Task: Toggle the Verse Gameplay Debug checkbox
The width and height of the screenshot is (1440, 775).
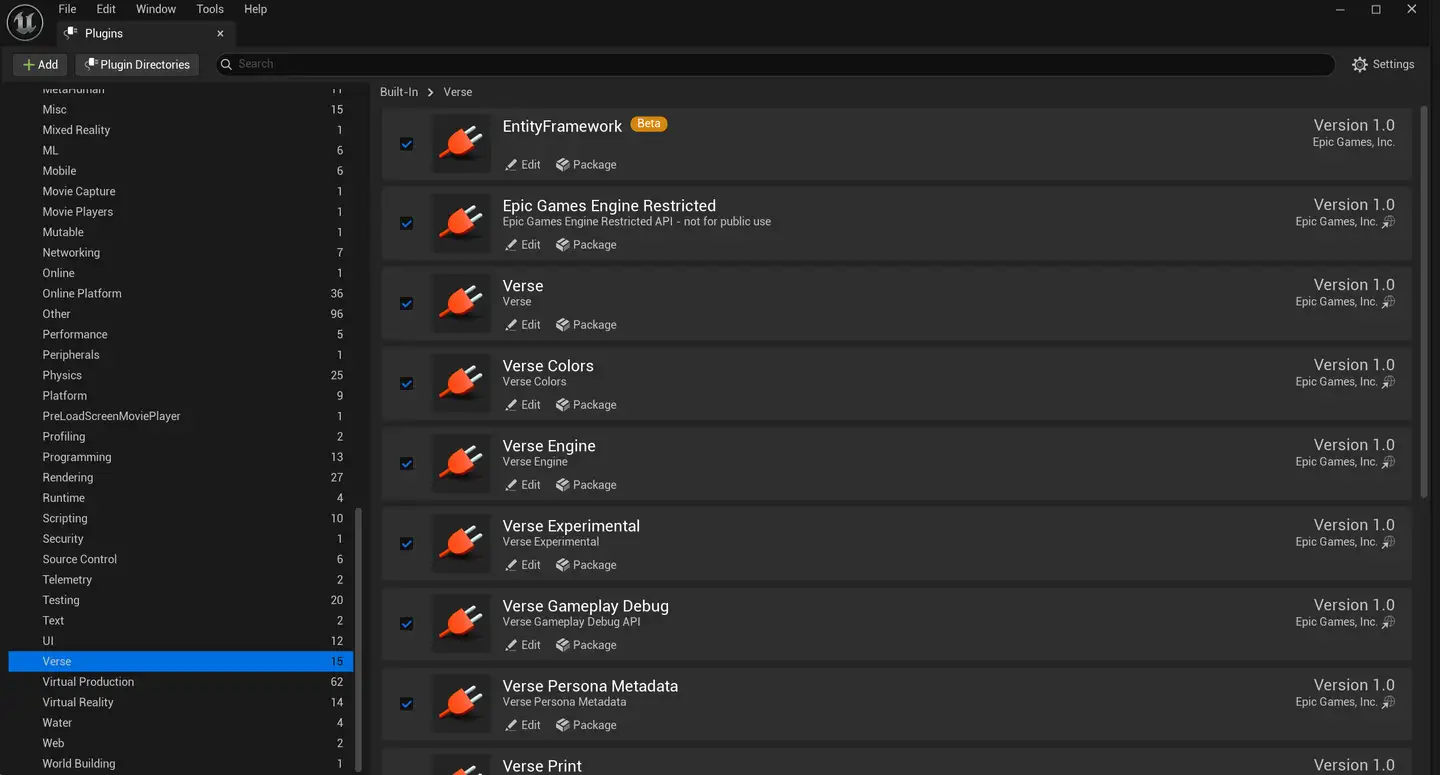Action: pos(407,624)
